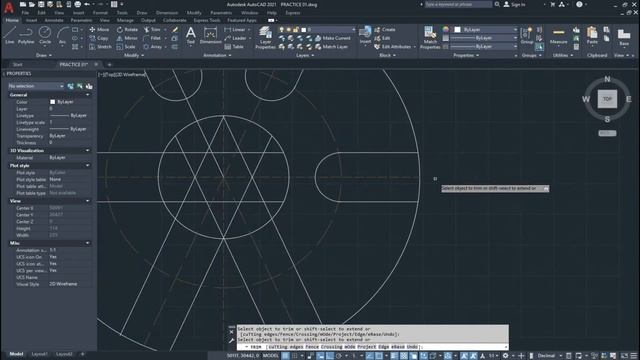Collapse the View properties section
The image size is (640, 360).
click(x=87, y=201)
